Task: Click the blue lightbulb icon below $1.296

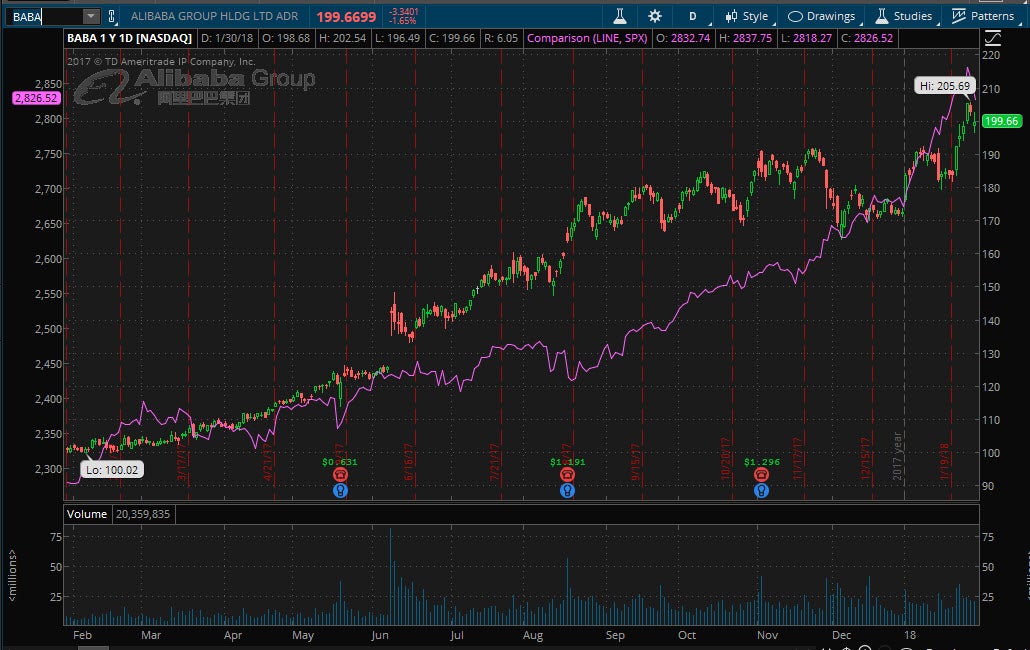Action: click(x=761, y=490)
